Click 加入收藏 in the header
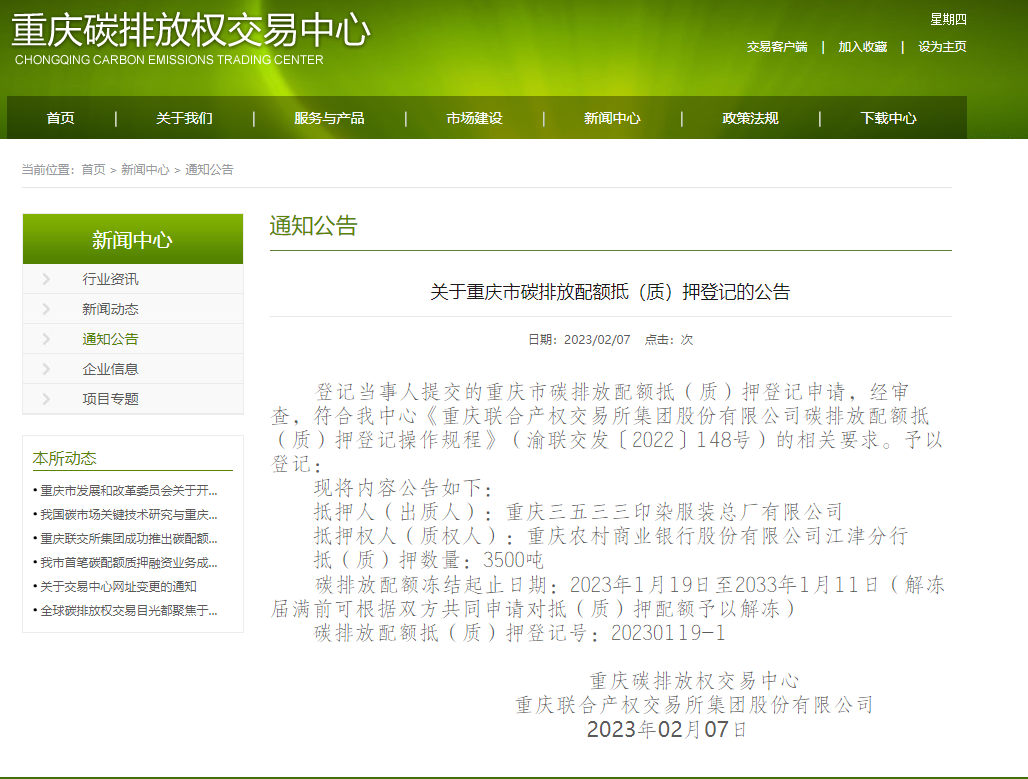This screenshot has width=1028, height=779. (x=863, y=47)
